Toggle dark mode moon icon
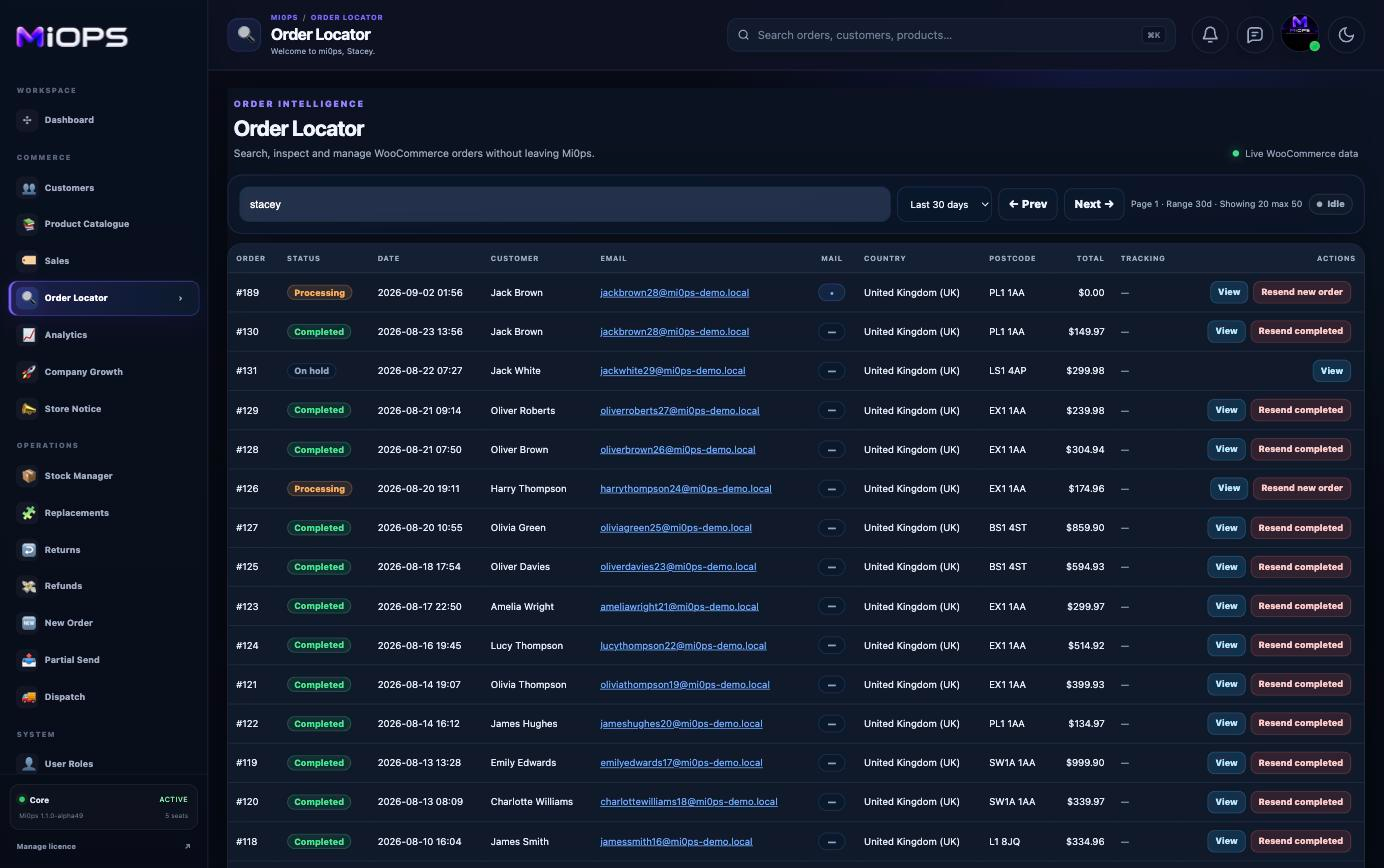 [1346, 35]
